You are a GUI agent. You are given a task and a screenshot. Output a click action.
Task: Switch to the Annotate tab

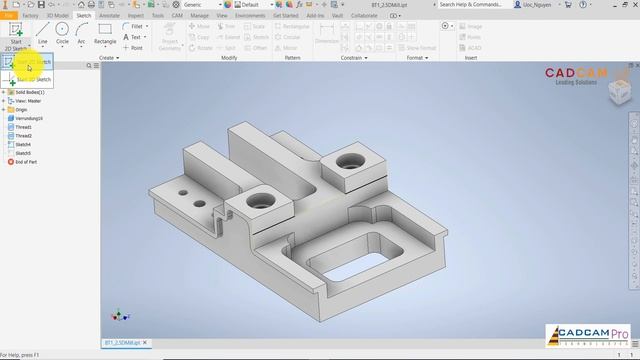click(x=109, y=16)
